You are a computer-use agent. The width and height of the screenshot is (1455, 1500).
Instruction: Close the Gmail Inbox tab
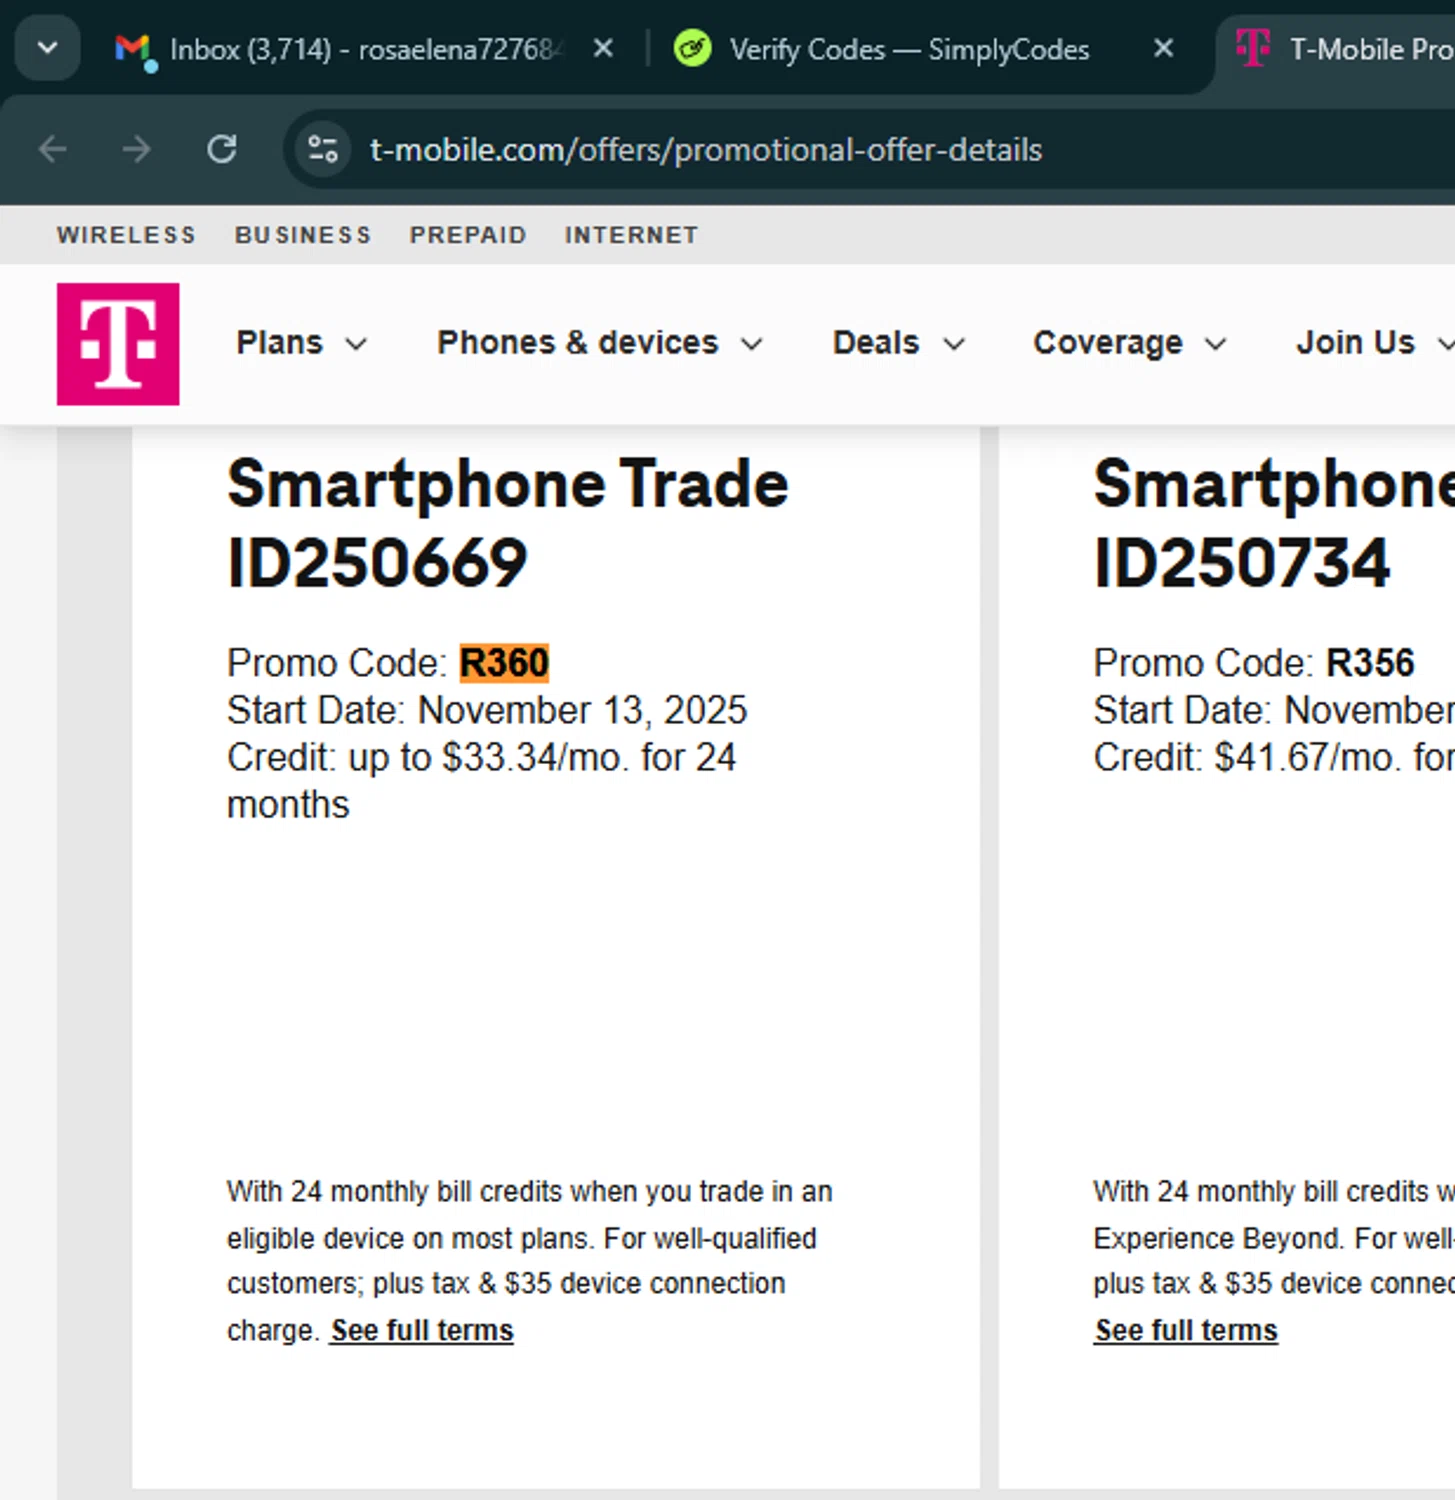[603, 48]
